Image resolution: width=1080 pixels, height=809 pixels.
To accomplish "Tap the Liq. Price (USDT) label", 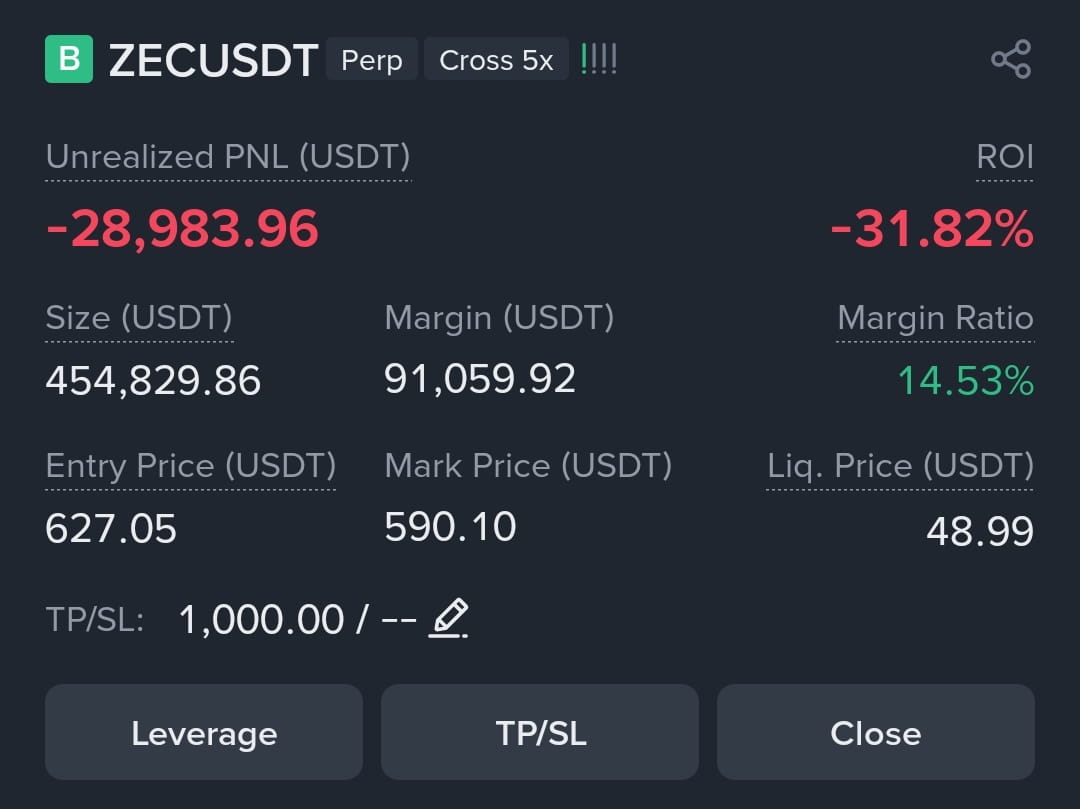I will pyautogui.click(x=900, y=466).
